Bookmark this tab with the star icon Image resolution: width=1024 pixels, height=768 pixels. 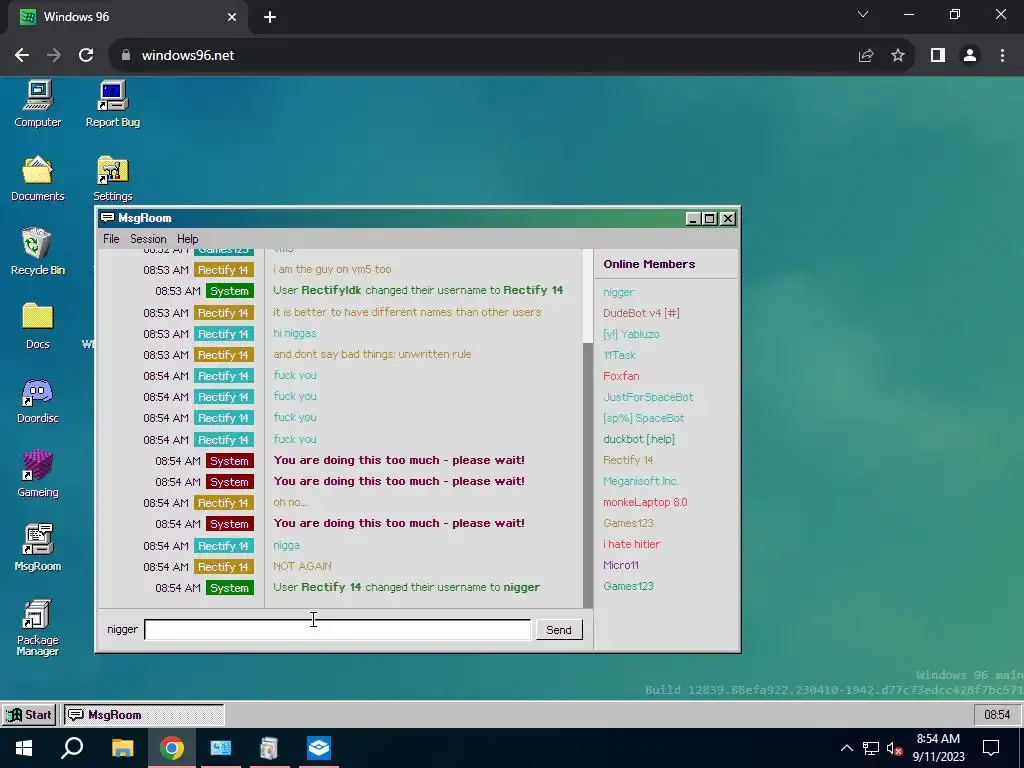pos(898,56)
